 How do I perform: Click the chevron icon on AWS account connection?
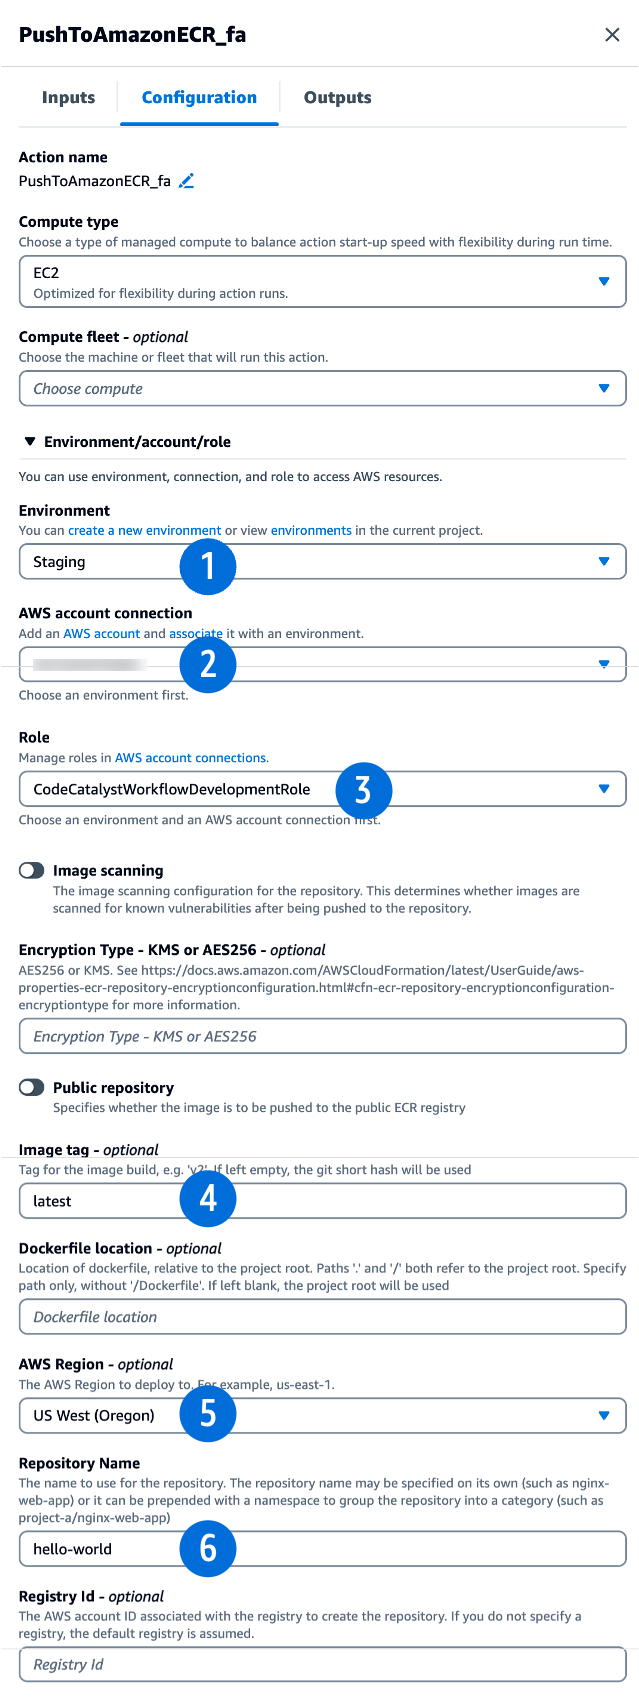604,664
